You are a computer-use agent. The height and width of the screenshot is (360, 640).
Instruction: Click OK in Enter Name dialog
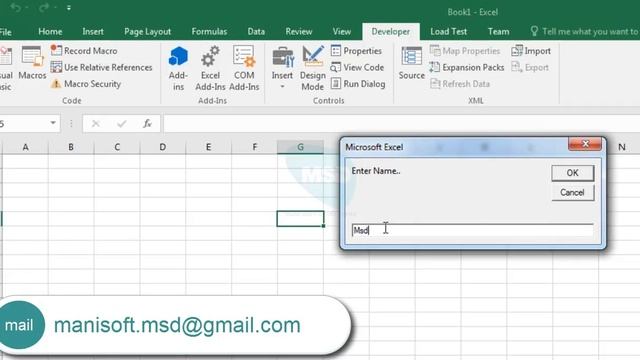(x=572, y=173)
